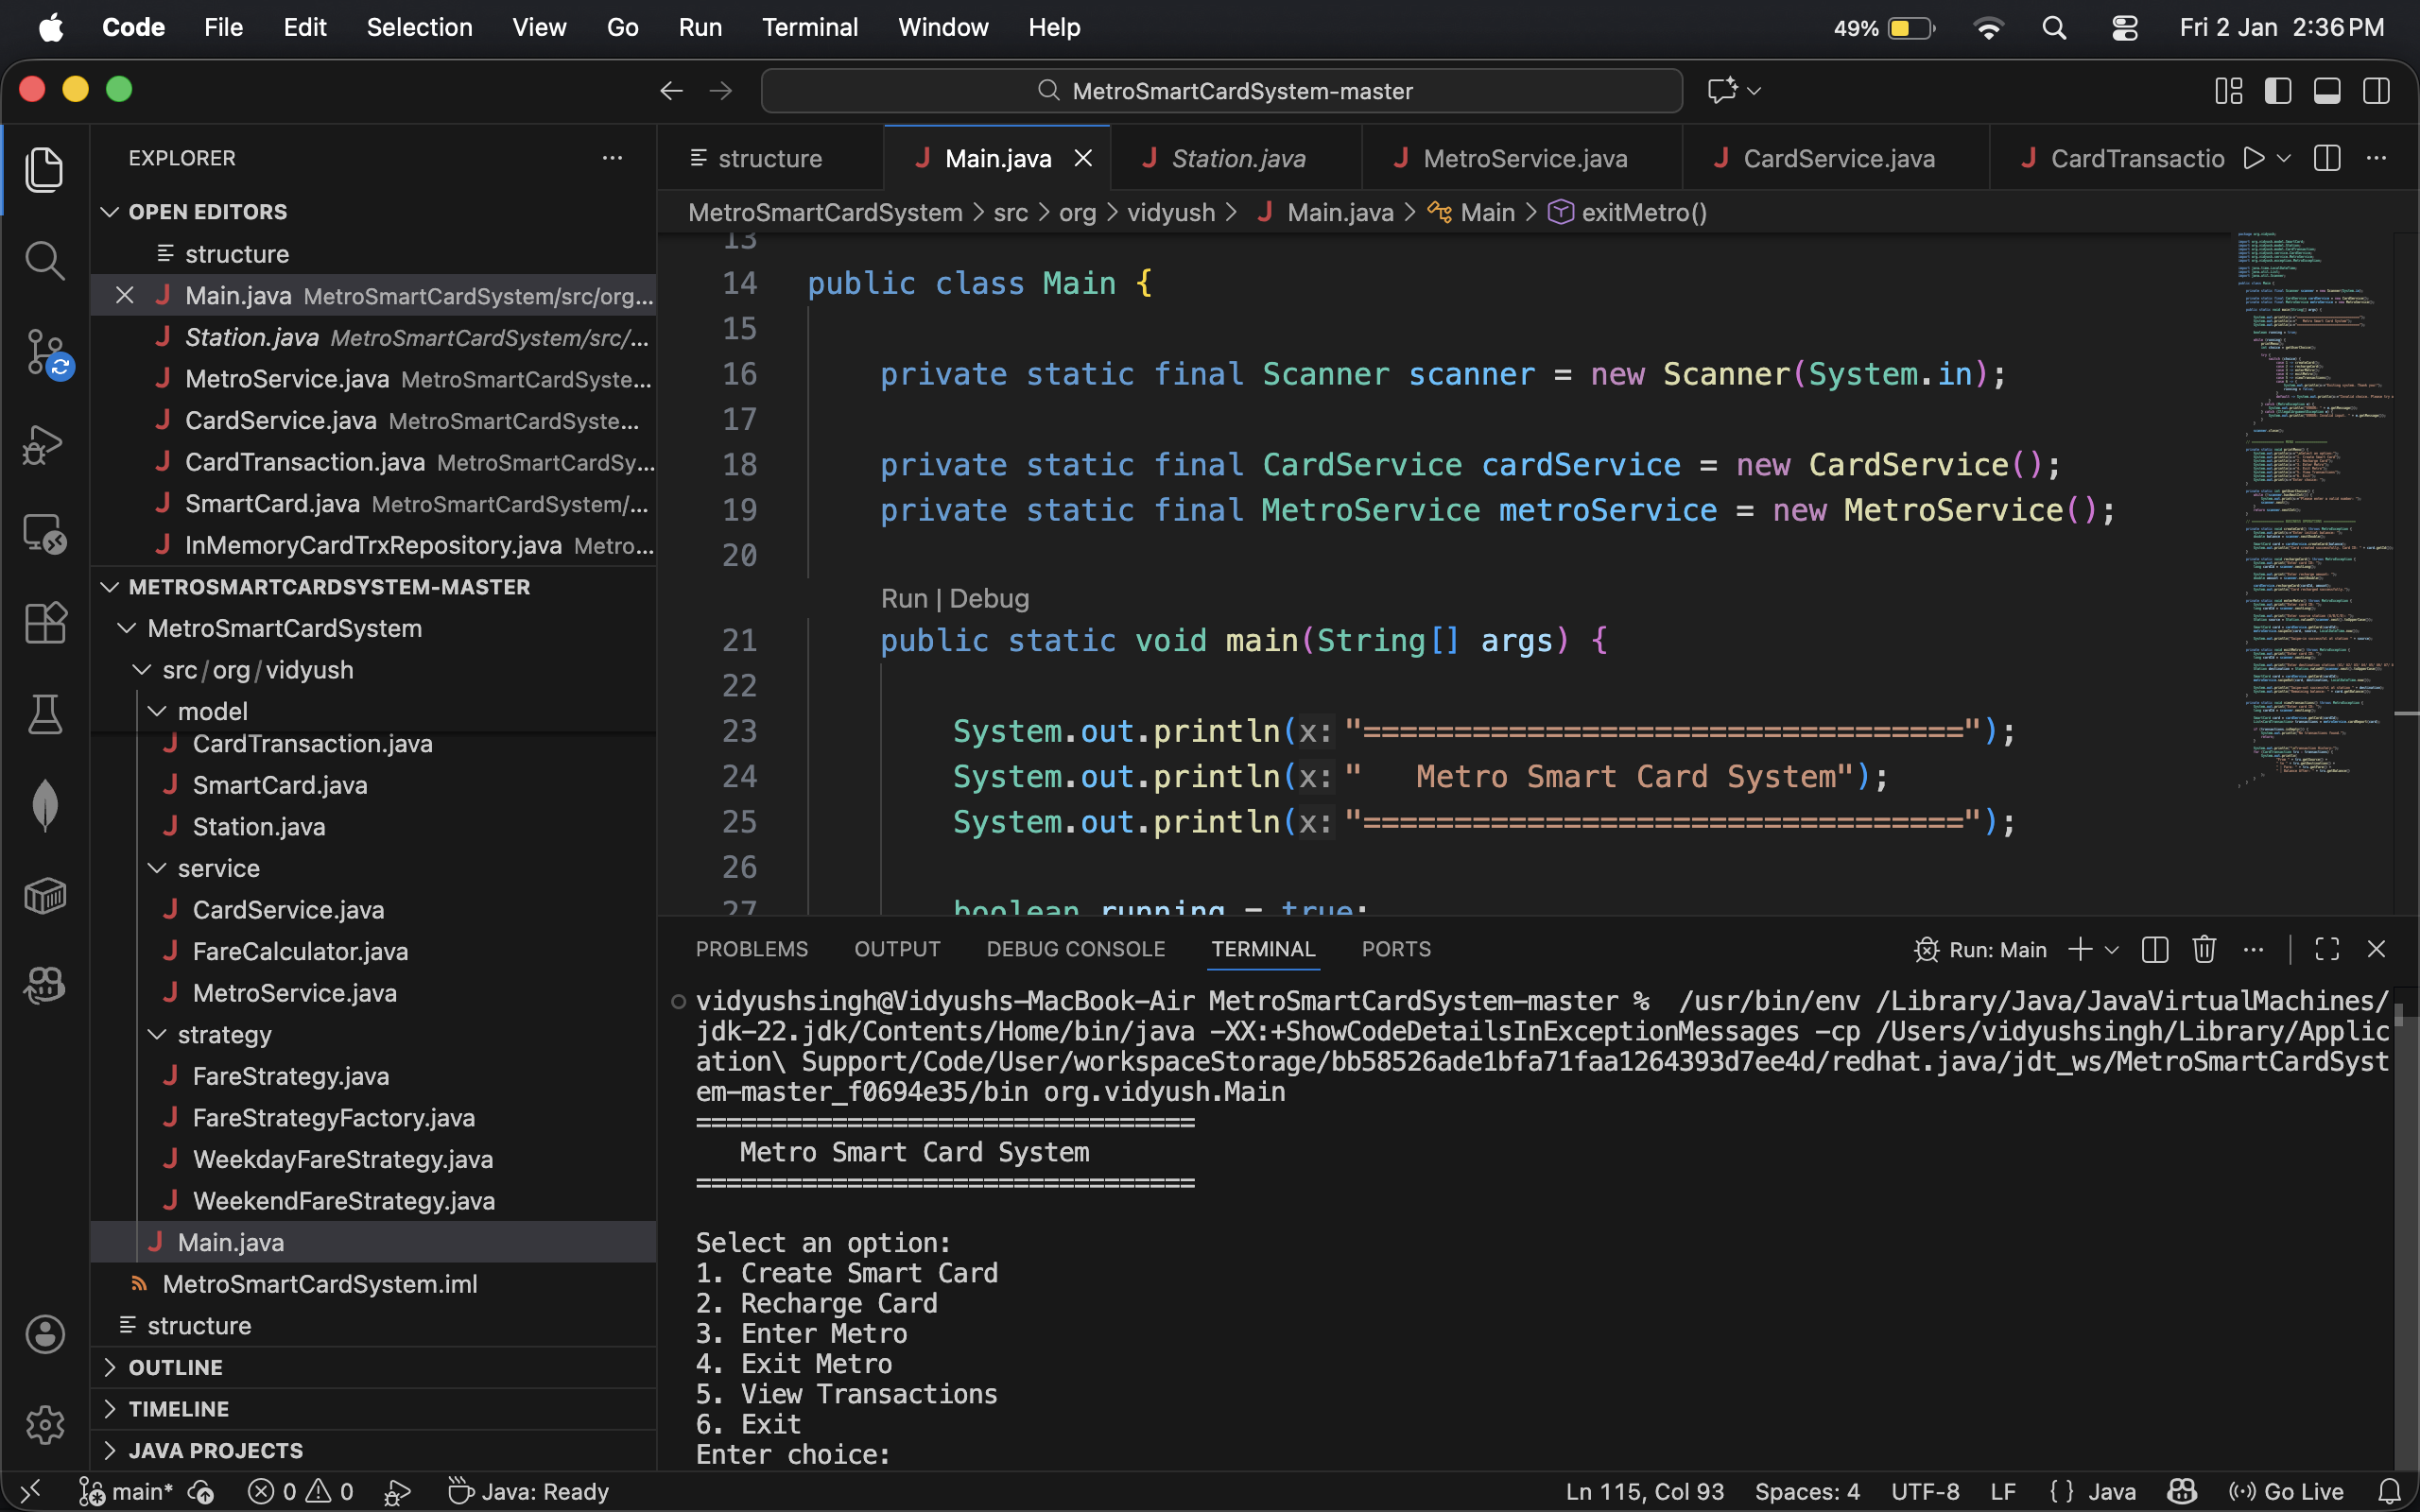
Task: Toggle the bottom panel layout button
Action: 2327,90
